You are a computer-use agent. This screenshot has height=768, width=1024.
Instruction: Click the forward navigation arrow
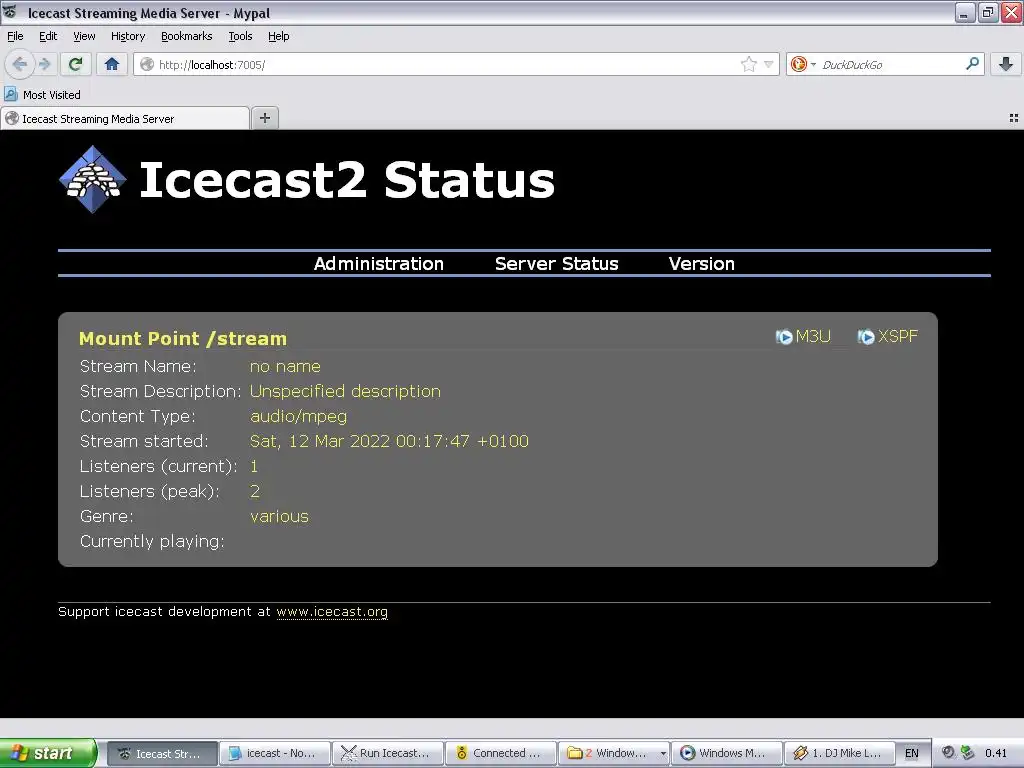coord(44,64)
